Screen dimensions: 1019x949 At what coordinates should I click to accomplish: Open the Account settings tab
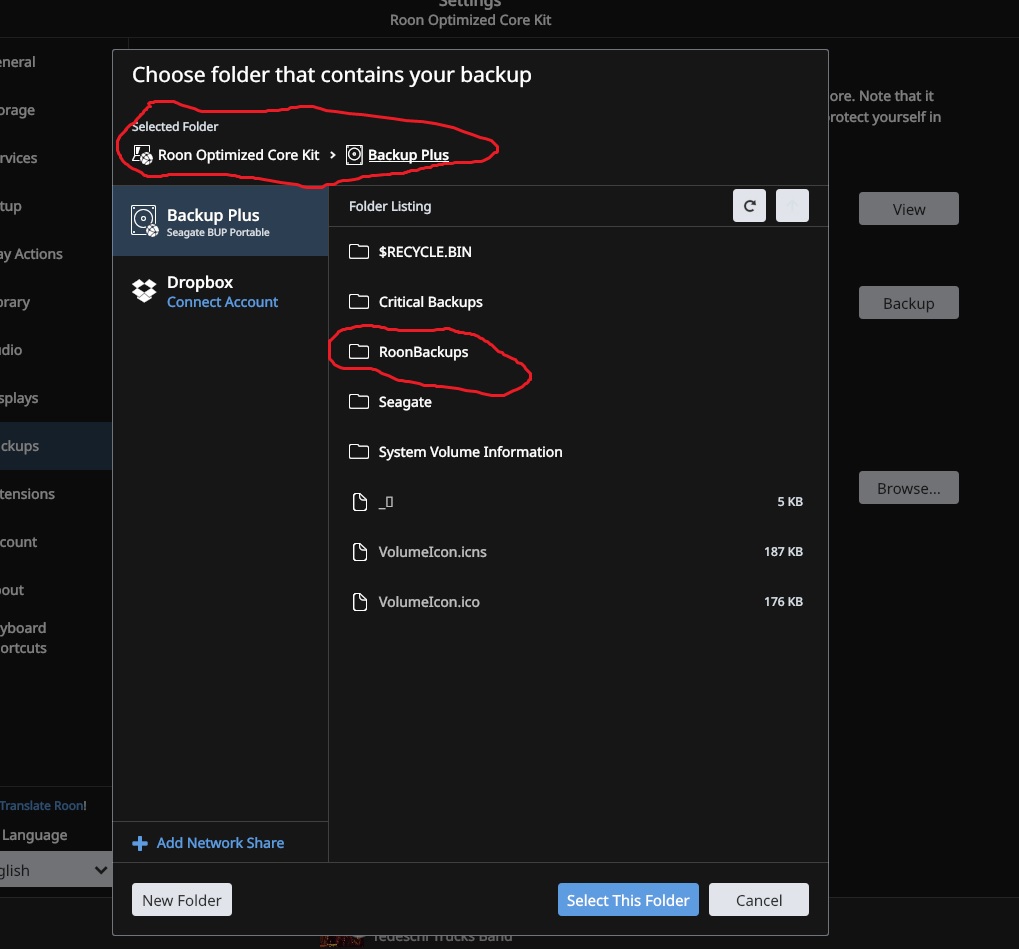click(x=19, y=542)
